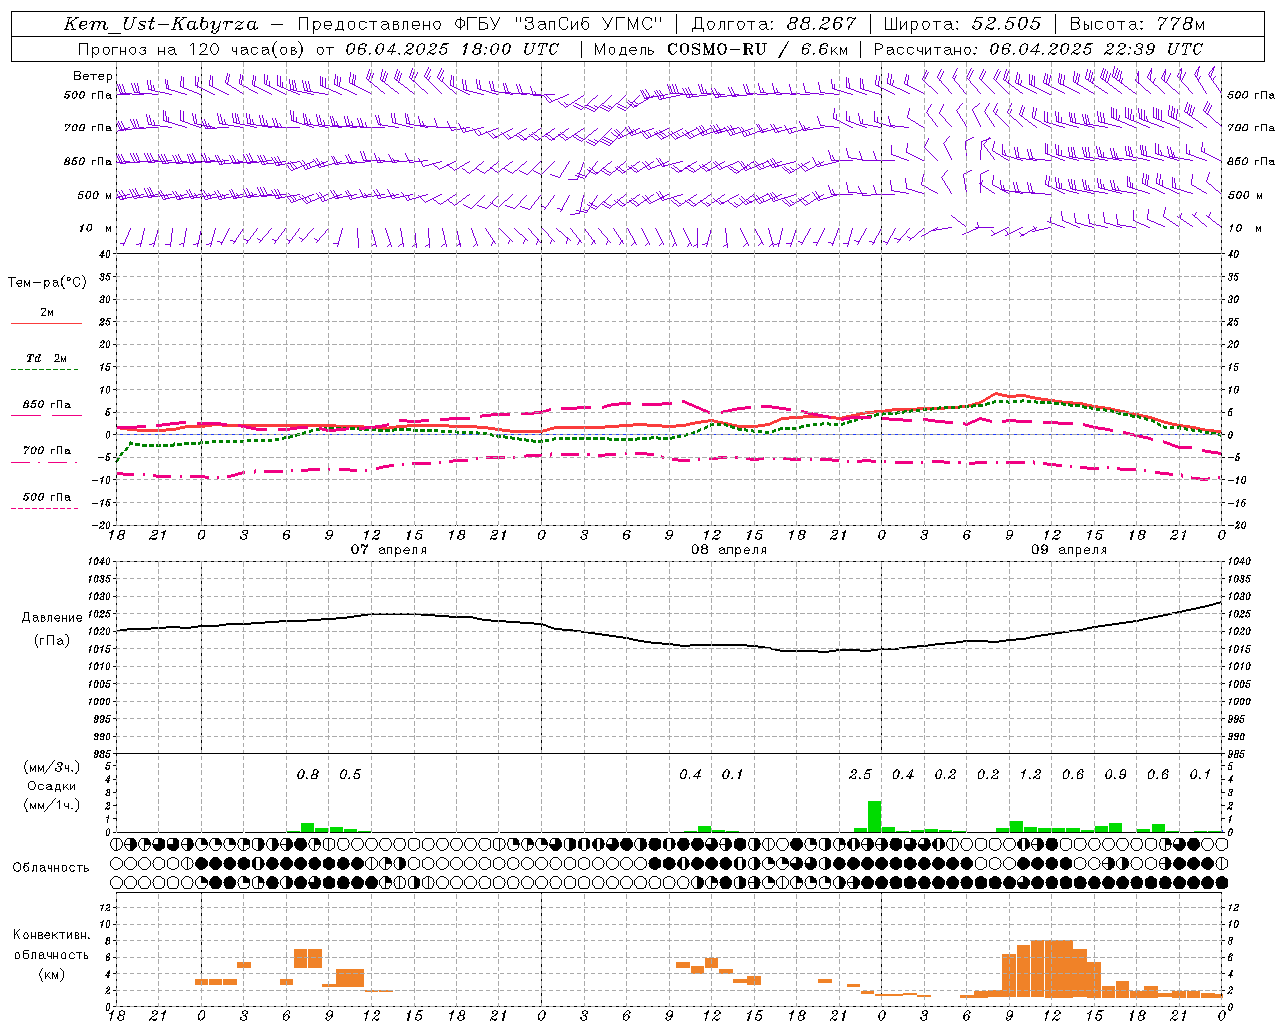Select the 'Широта: 52.505' header value

pos(962,24)
